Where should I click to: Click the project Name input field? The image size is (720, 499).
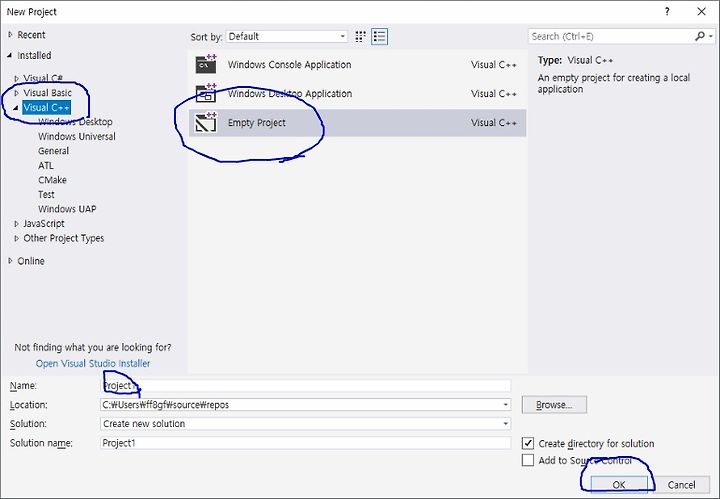click(305, 386)
